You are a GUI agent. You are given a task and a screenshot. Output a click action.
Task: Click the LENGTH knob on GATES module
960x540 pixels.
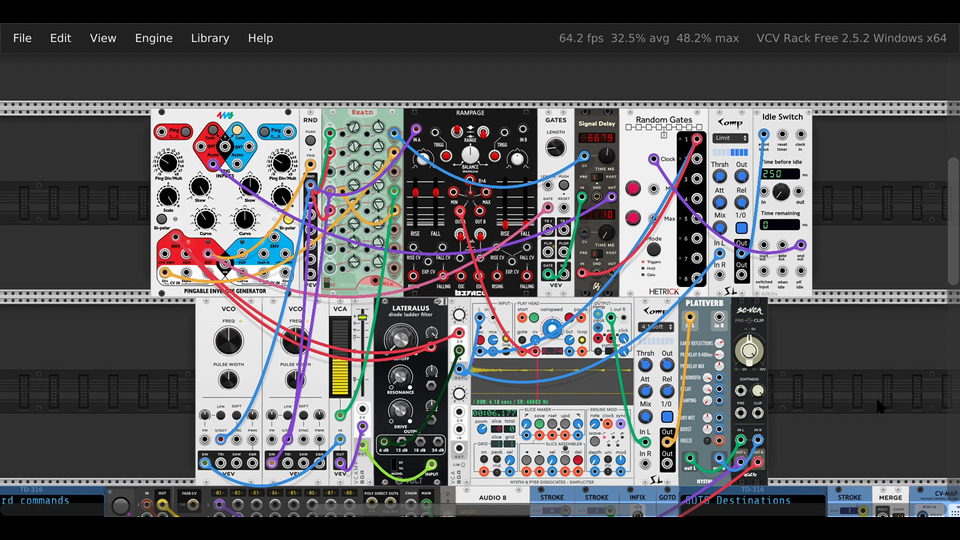555,148
